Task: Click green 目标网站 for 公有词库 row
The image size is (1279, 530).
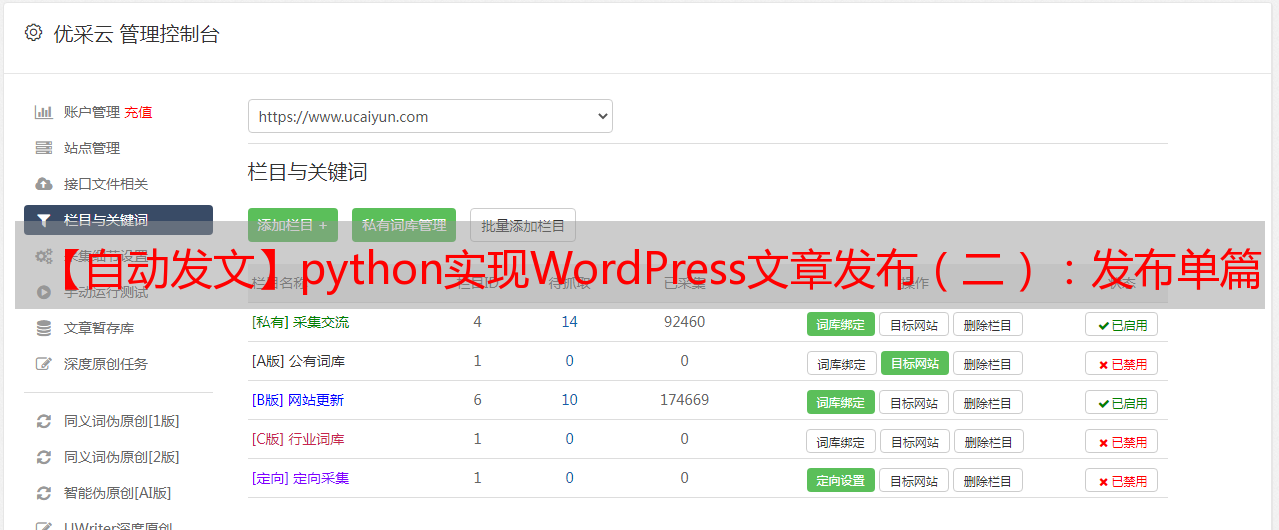Action: 915,363
